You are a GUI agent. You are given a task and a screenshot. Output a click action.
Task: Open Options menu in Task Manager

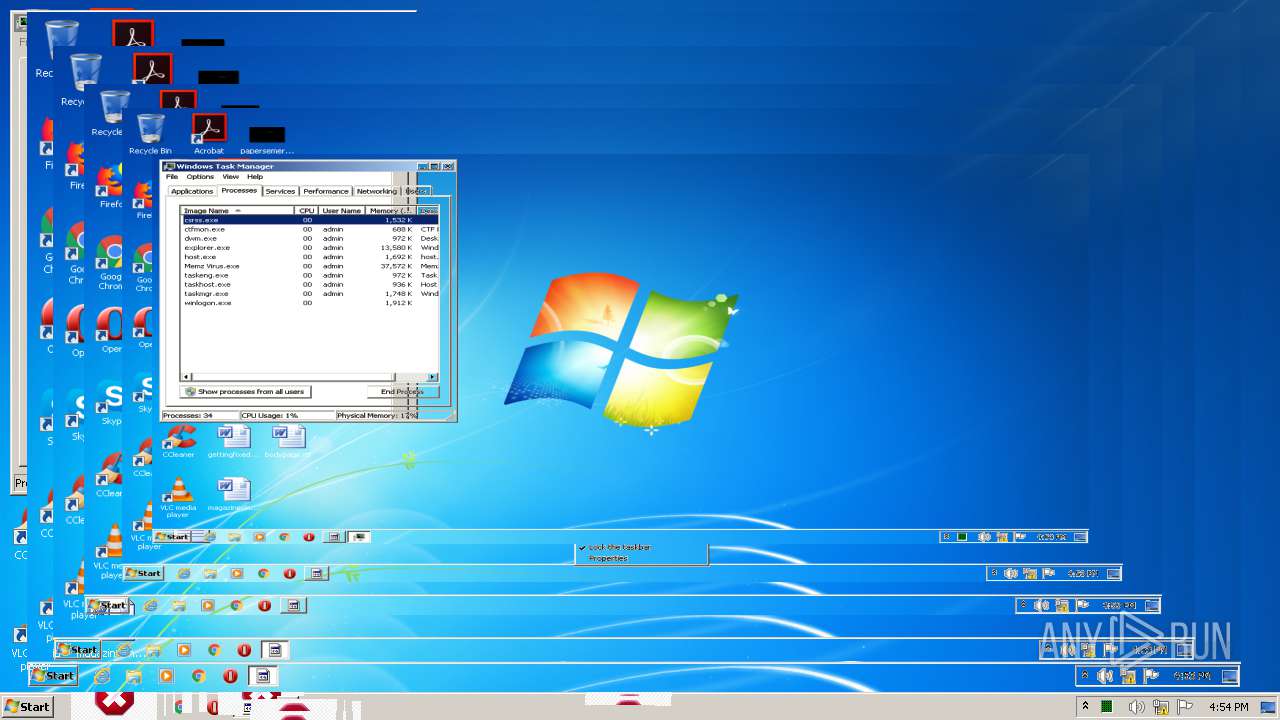(x=200, y=177)
